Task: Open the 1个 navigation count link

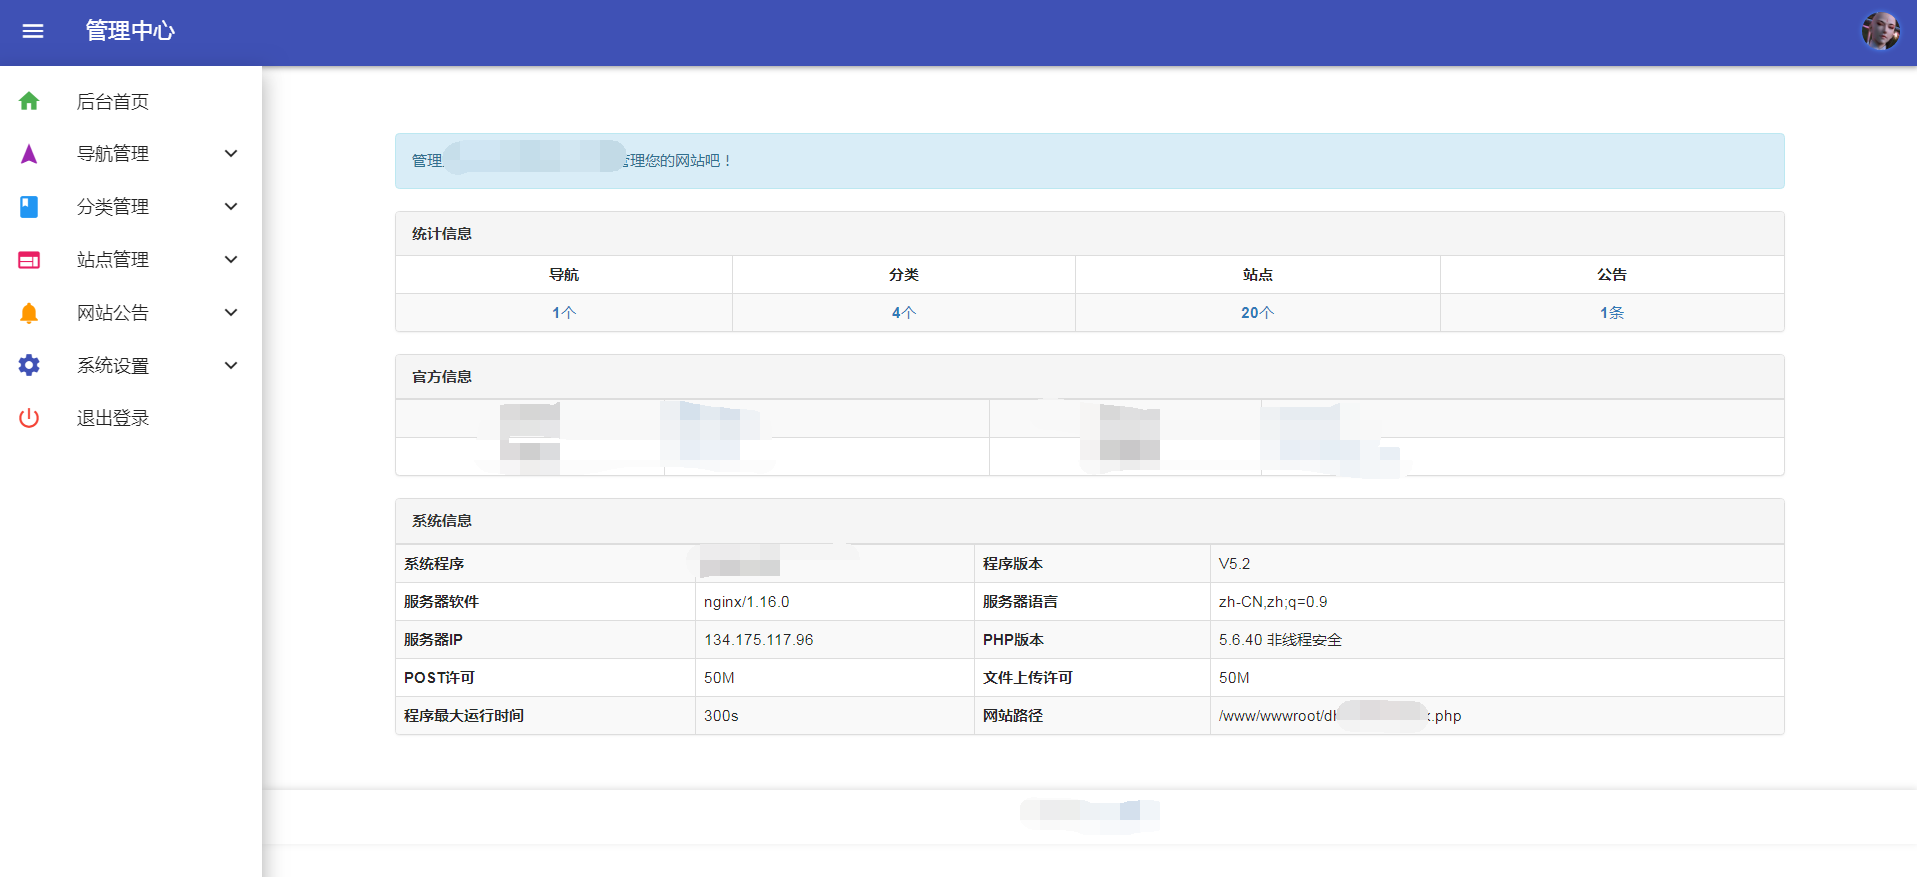Action: click(x=564, y=313)
